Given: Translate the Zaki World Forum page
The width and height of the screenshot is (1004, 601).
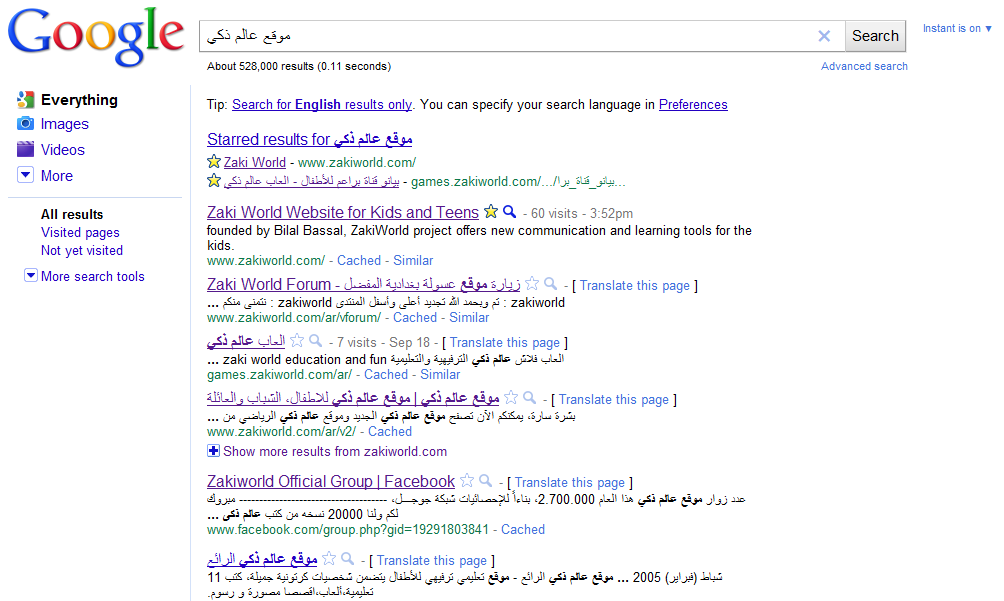Looking at the screenshot, I should 635,285.
